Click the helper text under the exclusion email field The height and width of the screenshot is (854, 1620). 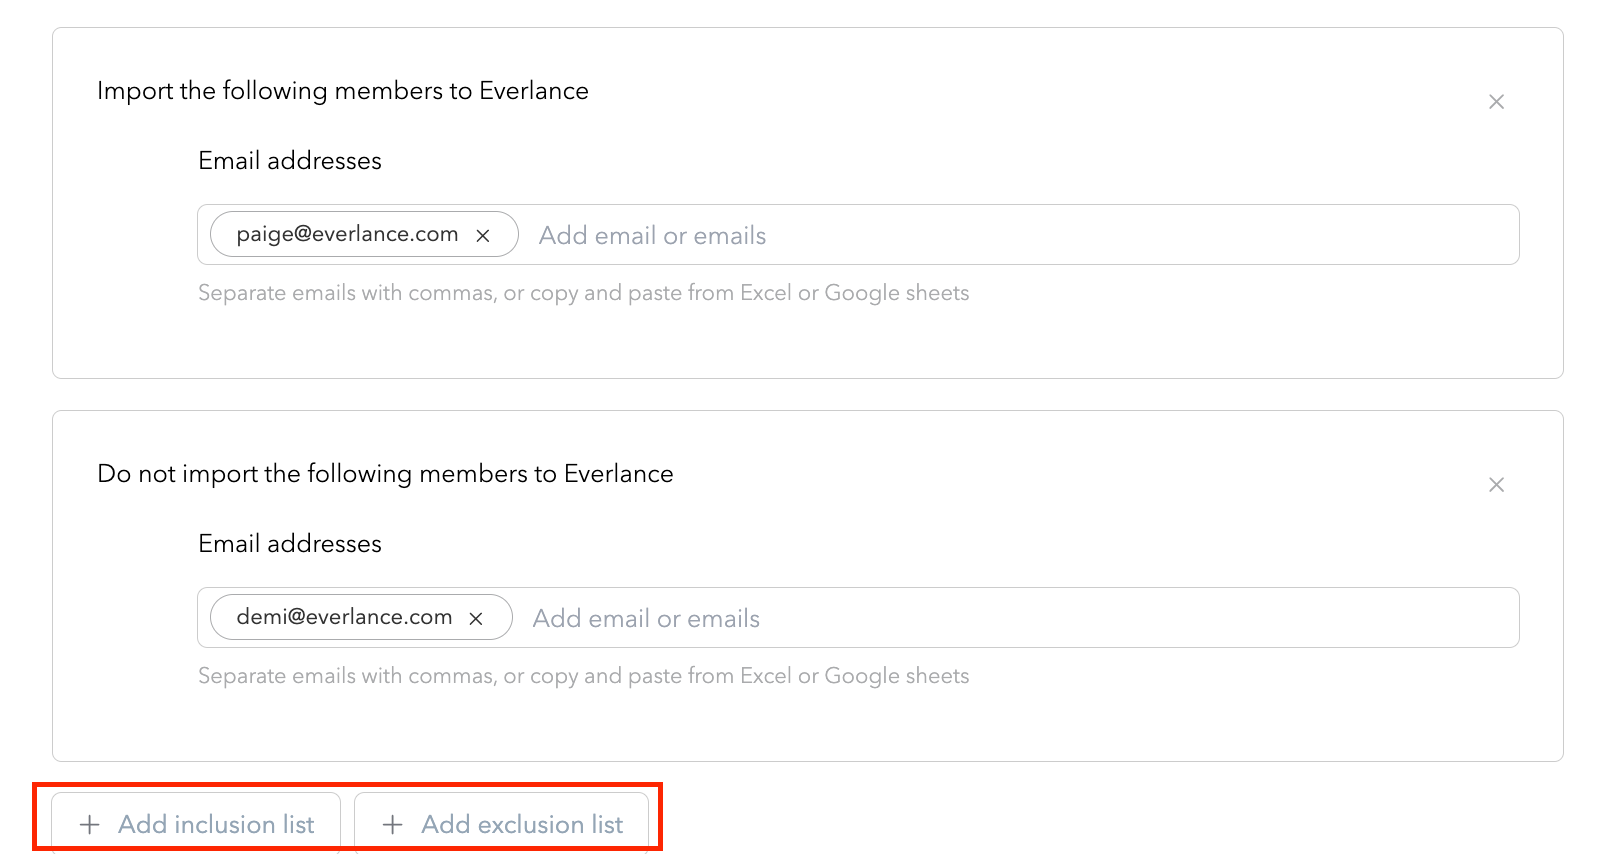click(x=583, y=676)
